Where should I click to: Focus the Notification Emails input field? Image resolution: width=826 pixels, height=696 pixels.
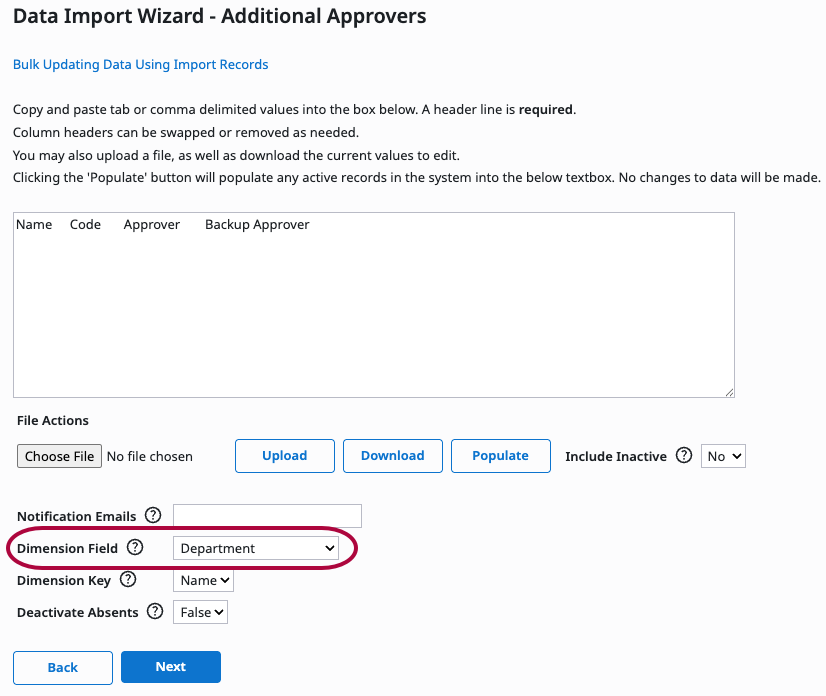coord(267,516)
